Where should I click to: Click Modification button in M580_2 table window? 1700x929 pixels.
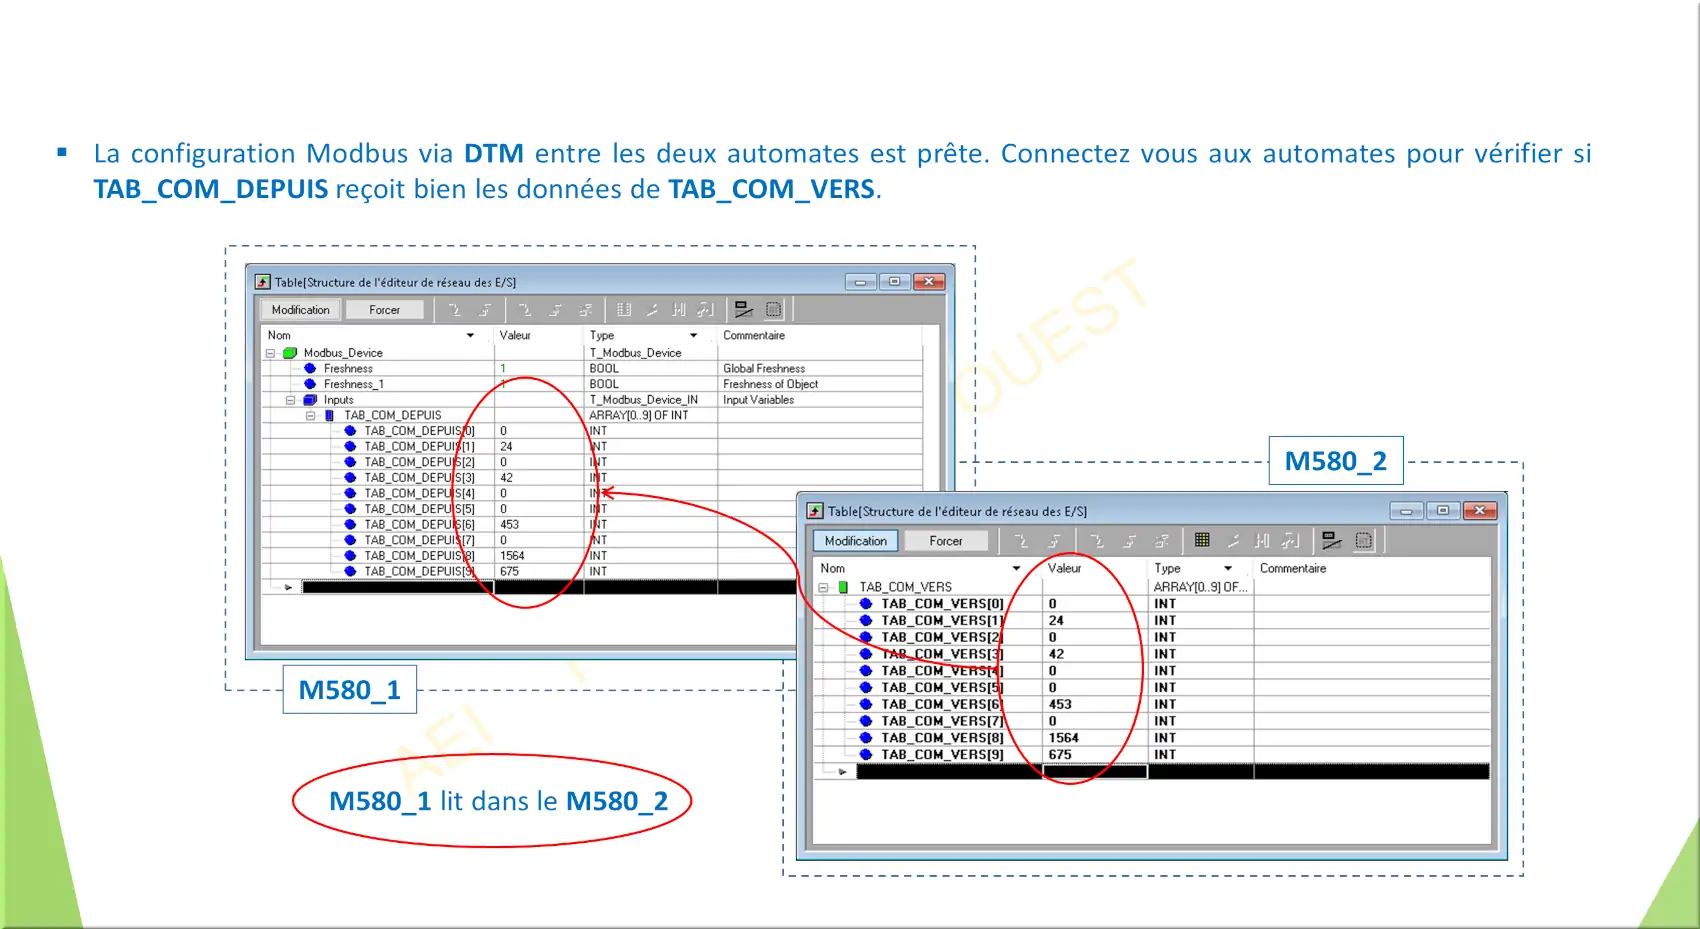pos(856,541)
